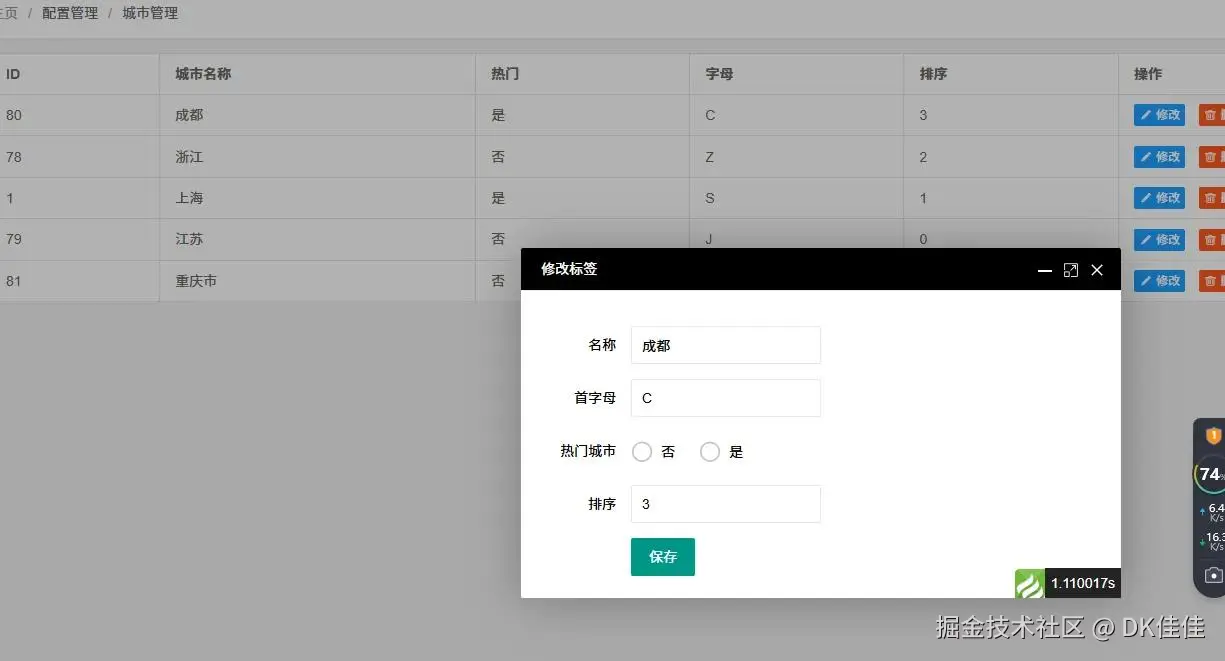Click the 首字母 input containing C
Image resolution: width=1225 pixels, height=661 pixels.
(x=726, y=398)
